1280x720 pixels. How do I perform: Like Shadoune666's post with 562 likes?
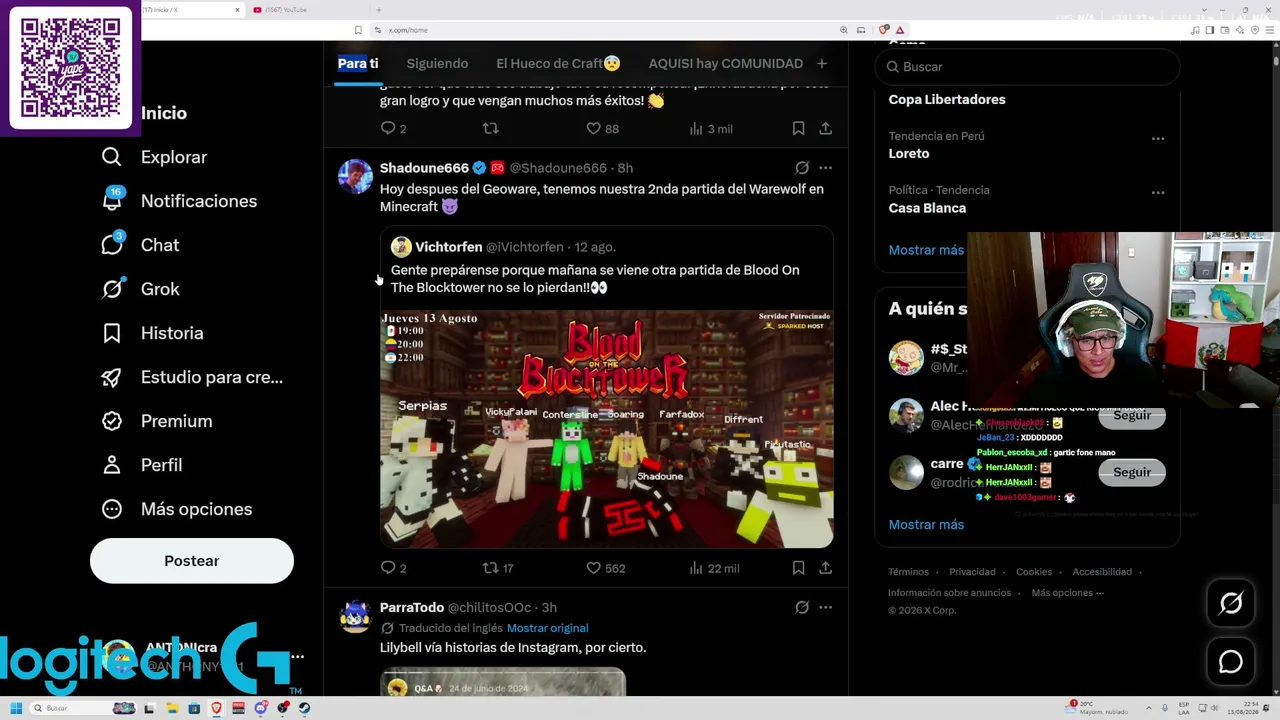(593, 568)
